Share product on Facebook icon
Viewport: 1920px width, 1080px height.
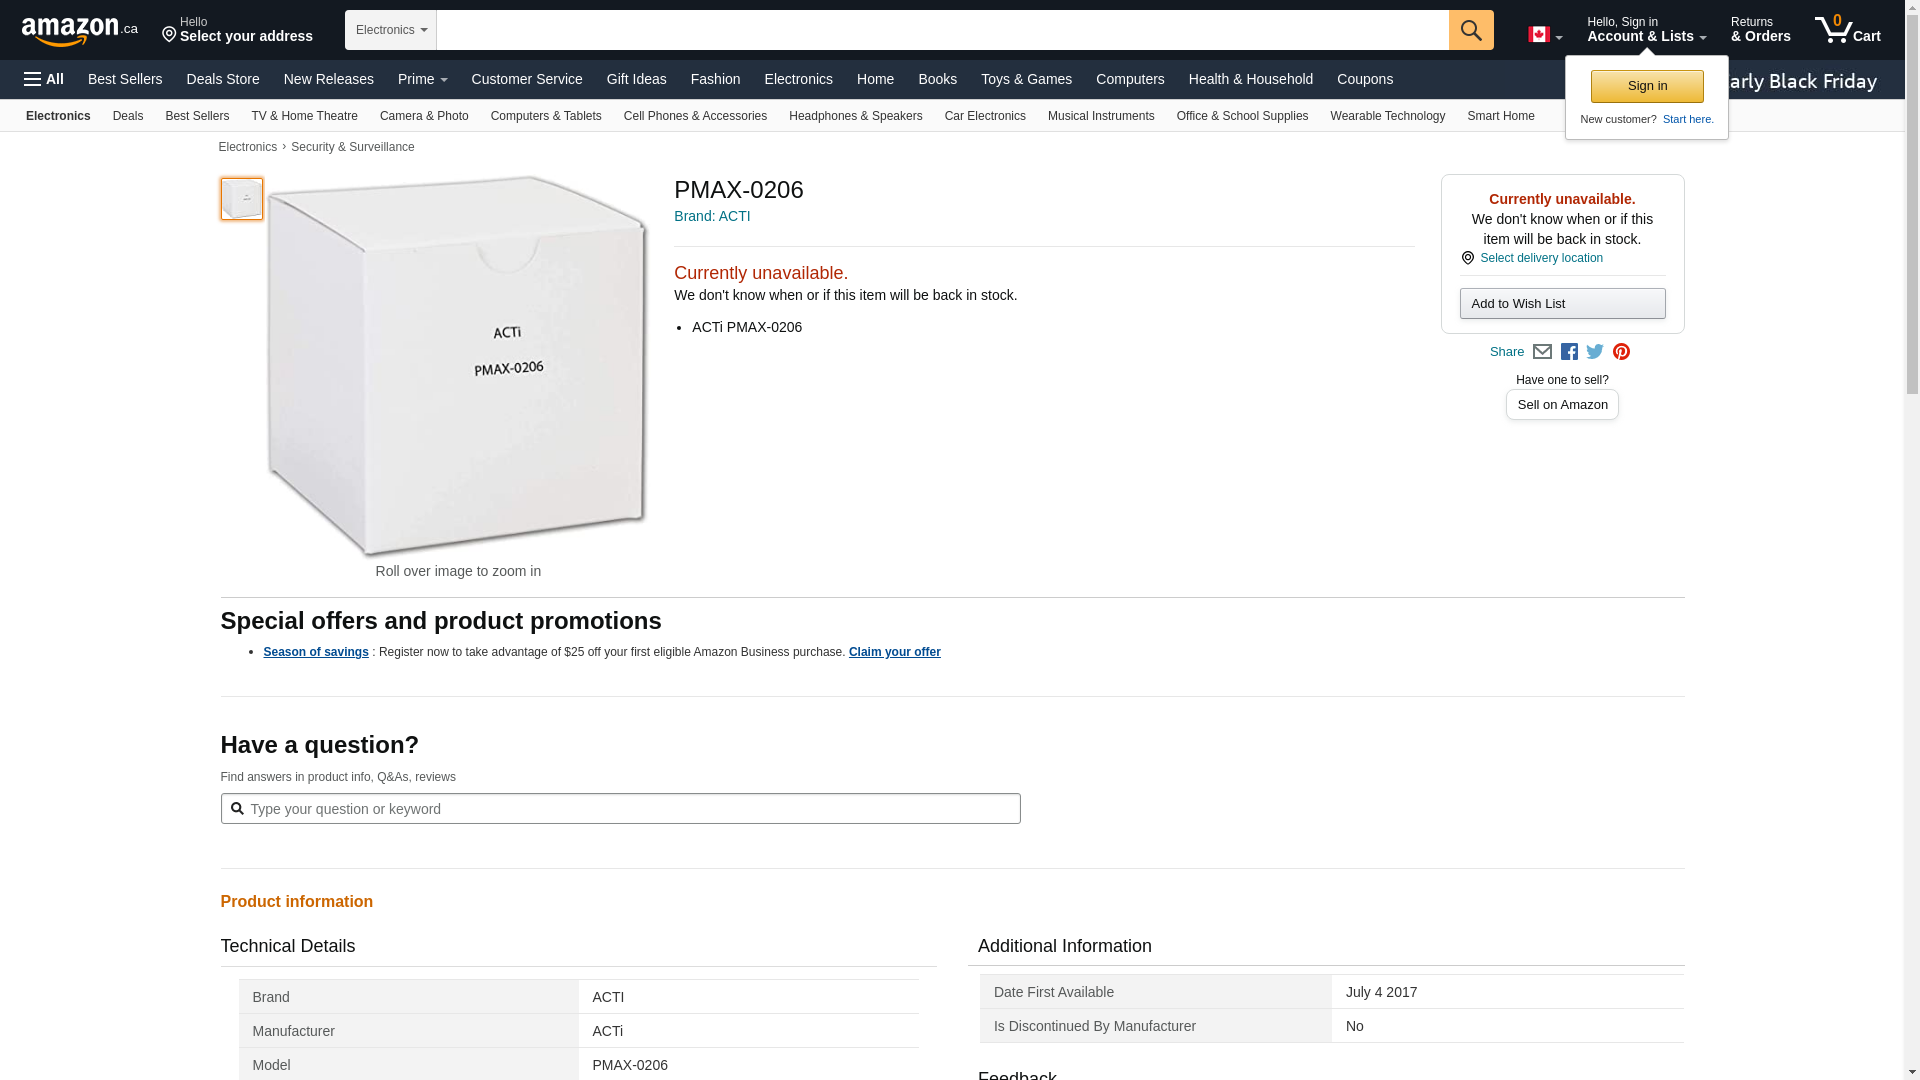pyautogui.click(x=1569, y=352)
